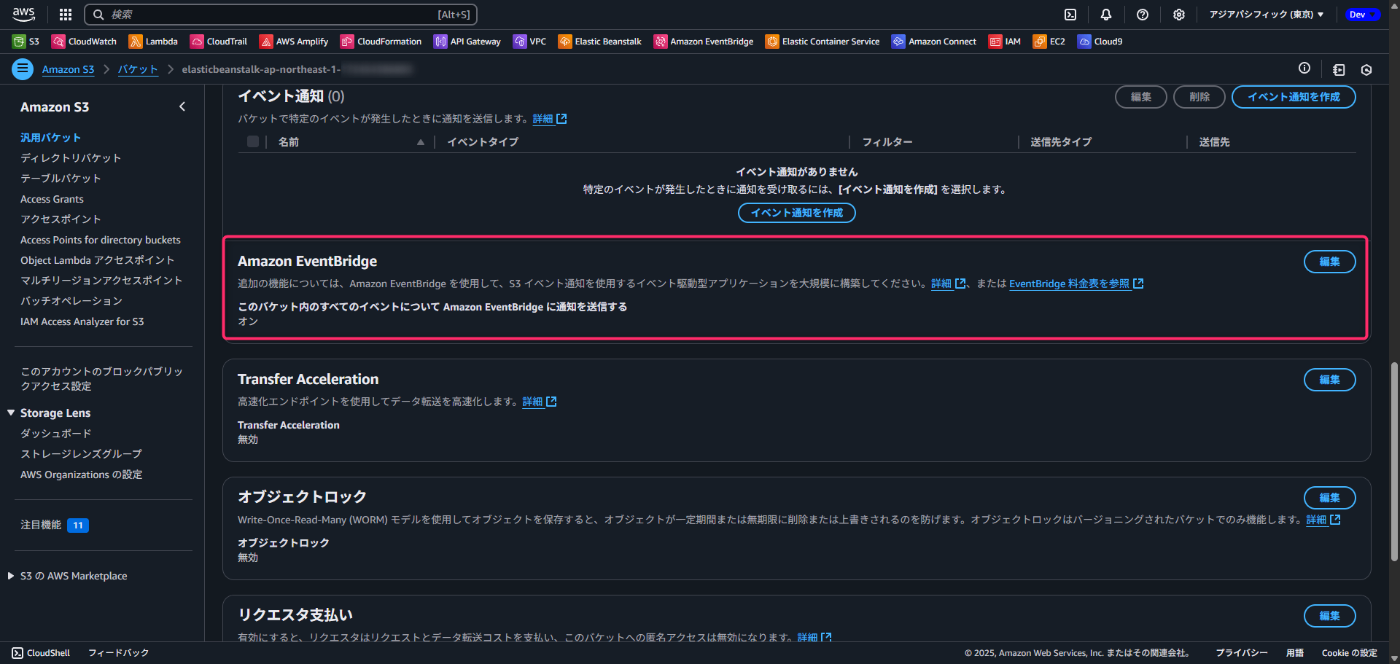This screenshot has height=664, width=1400.
Task: Open CloudWatch favorite shortcut
Action: [x=84, y=42]
